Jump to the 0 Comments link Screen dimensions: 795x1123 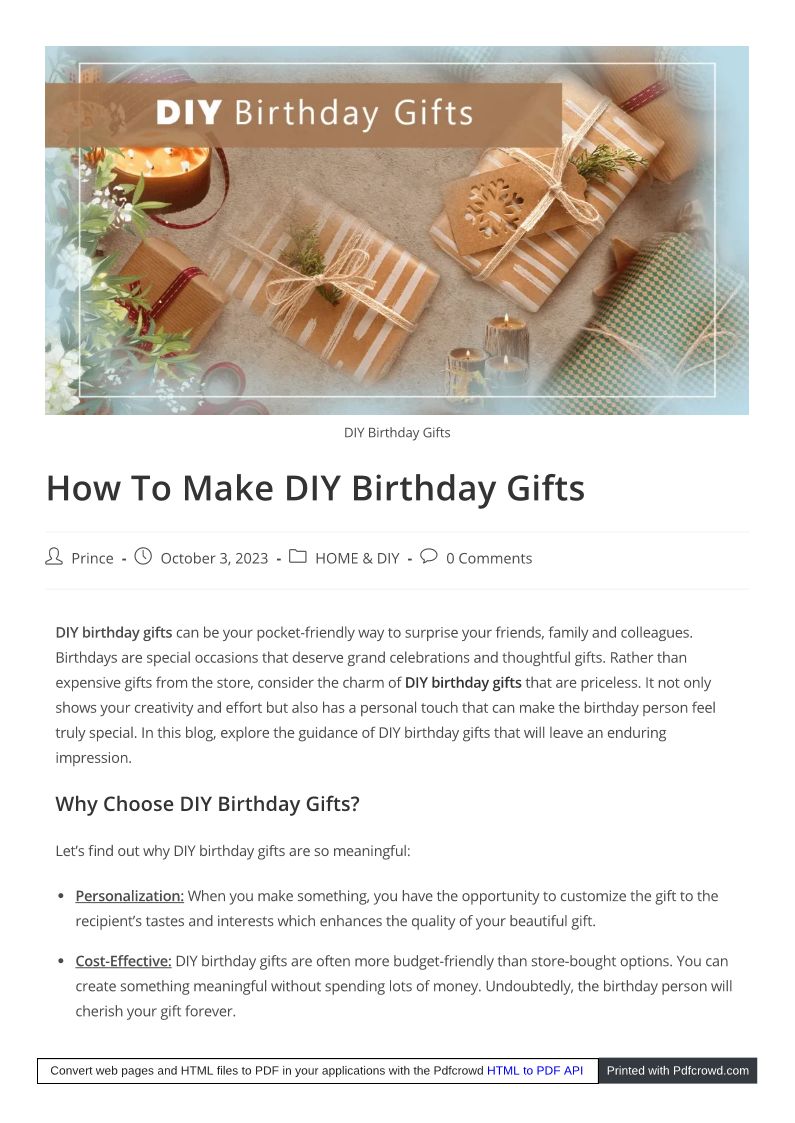(489, 558)
